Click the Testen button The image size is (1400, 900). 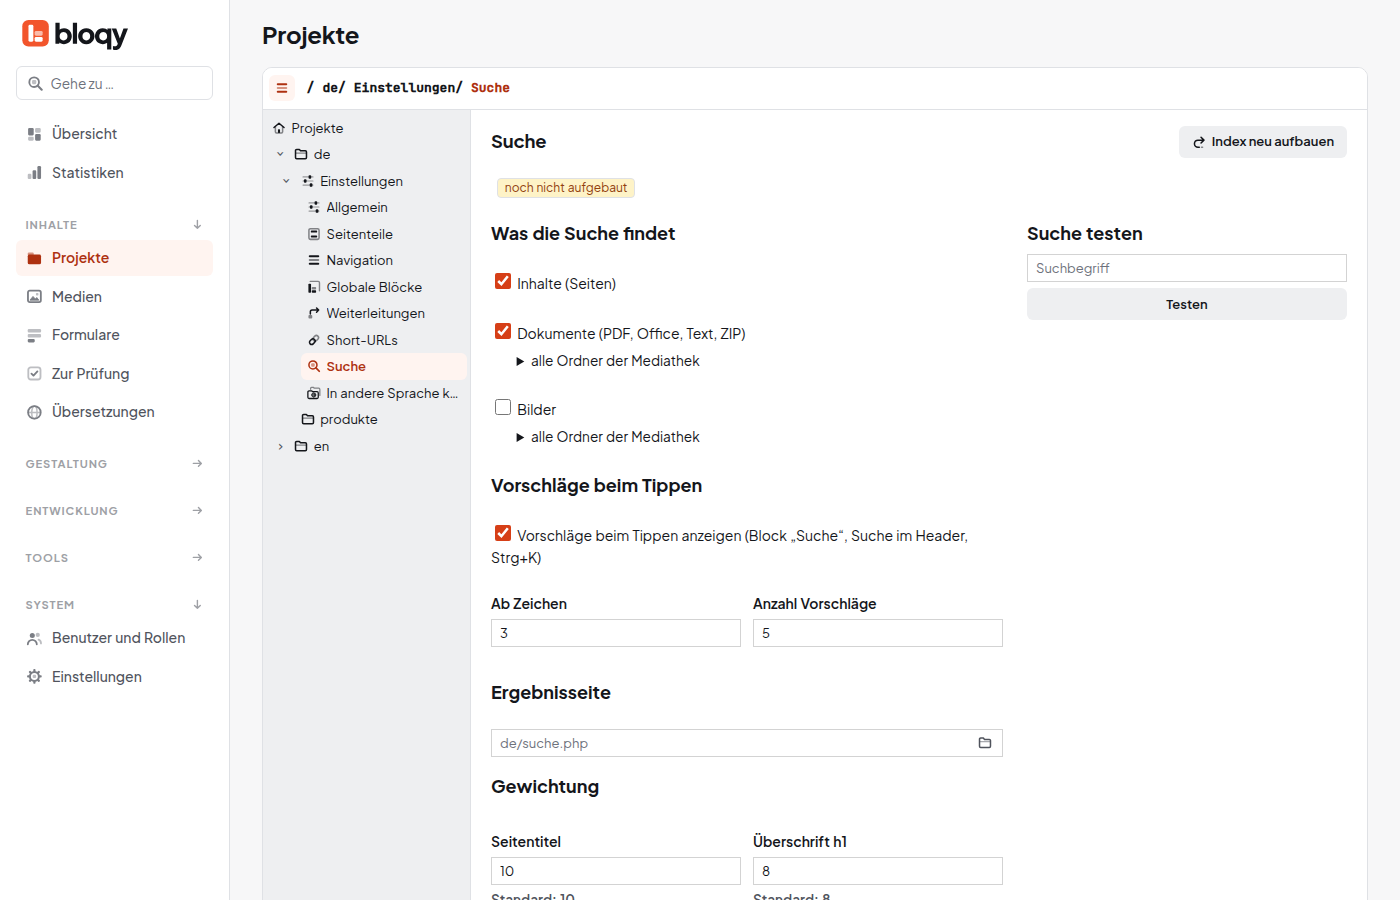(1187, 304)
